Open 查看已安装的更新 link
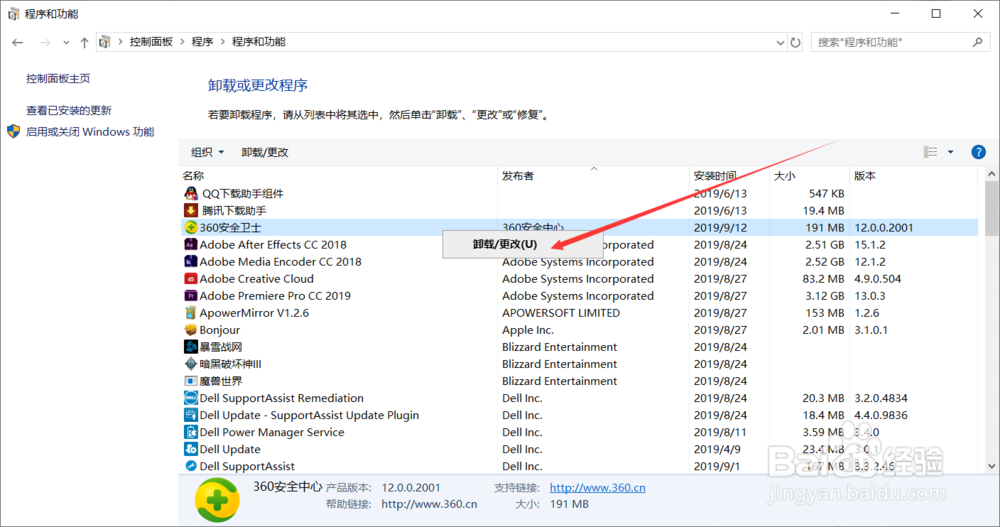The height and width of the screenshot is (527, 1000). [x=69, y=110]
